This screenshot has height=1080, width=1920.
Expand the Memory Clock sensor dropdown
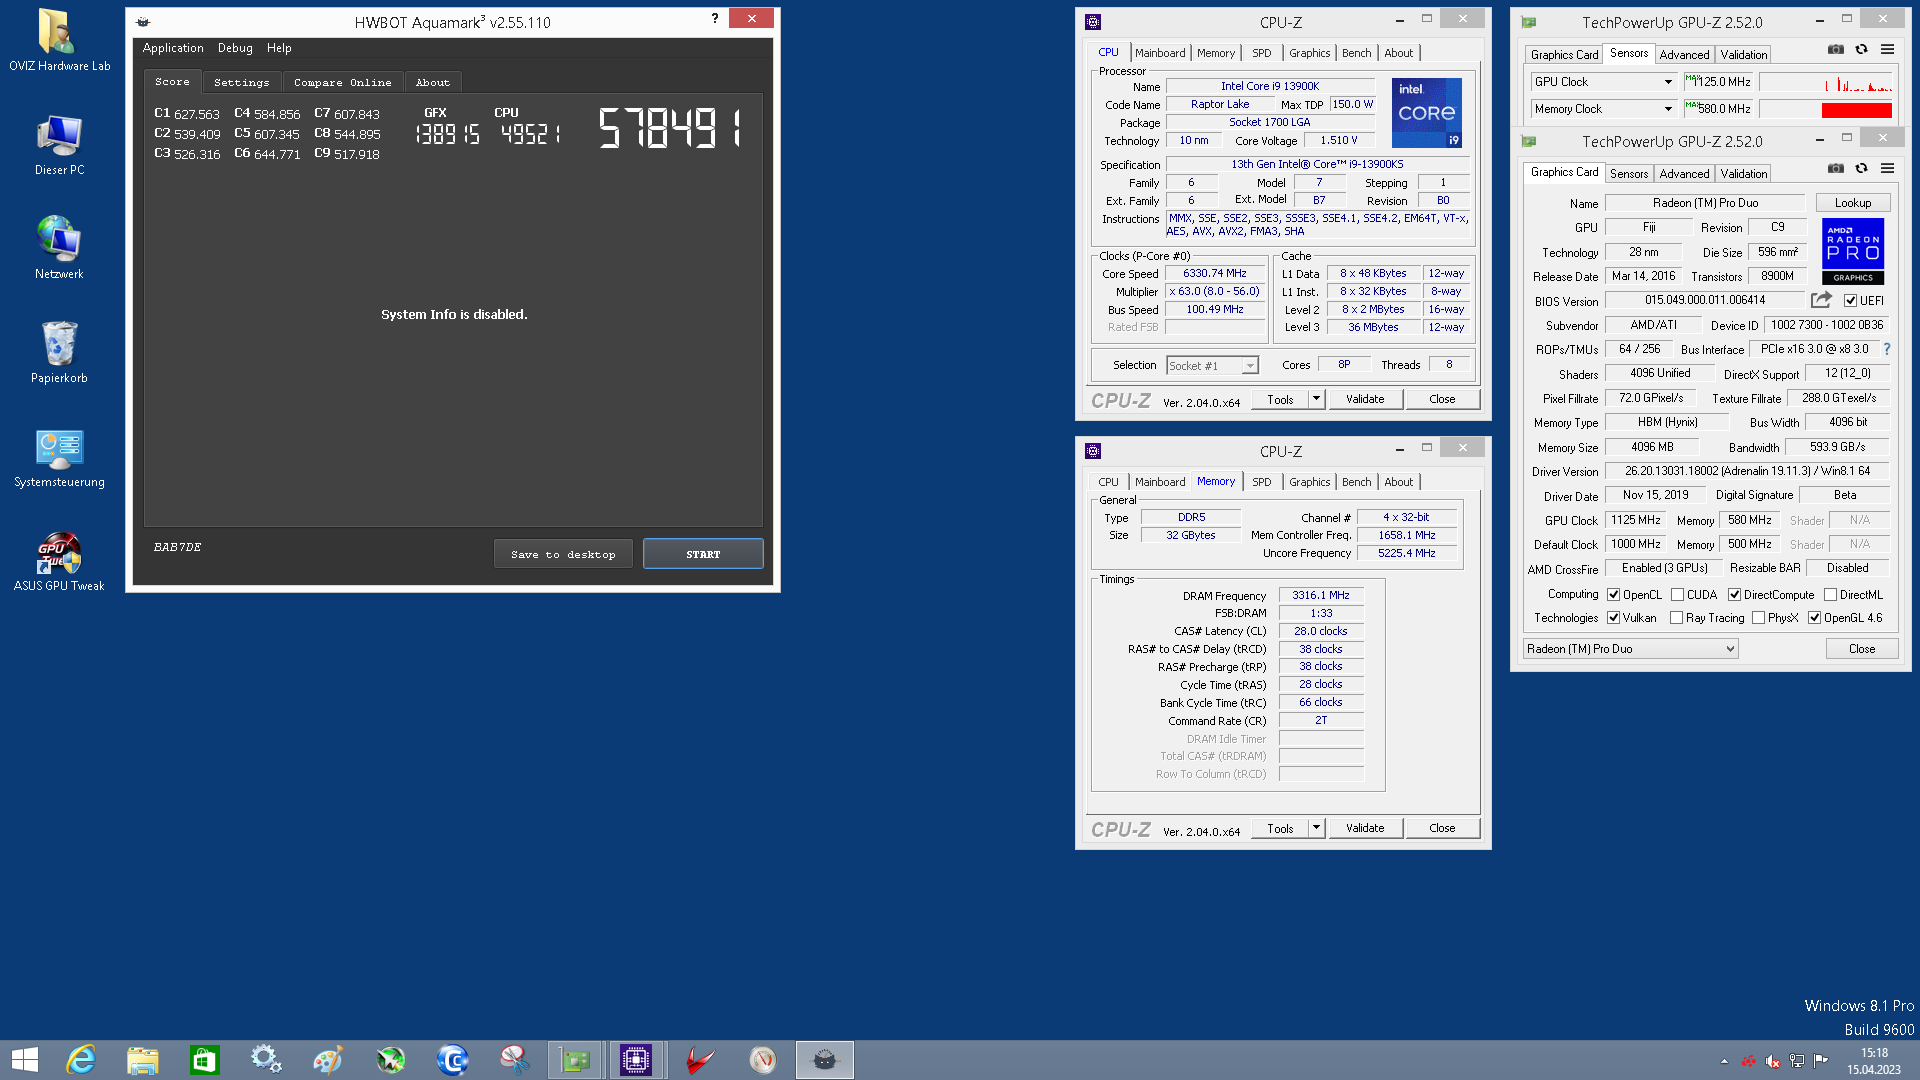coord(1668,109)
